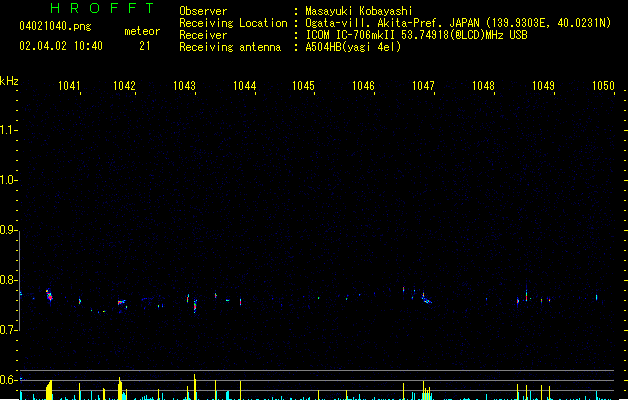The image size is (629, 400).
Task: Click the 1047 time axis label
Action: [x=423, y=86]
